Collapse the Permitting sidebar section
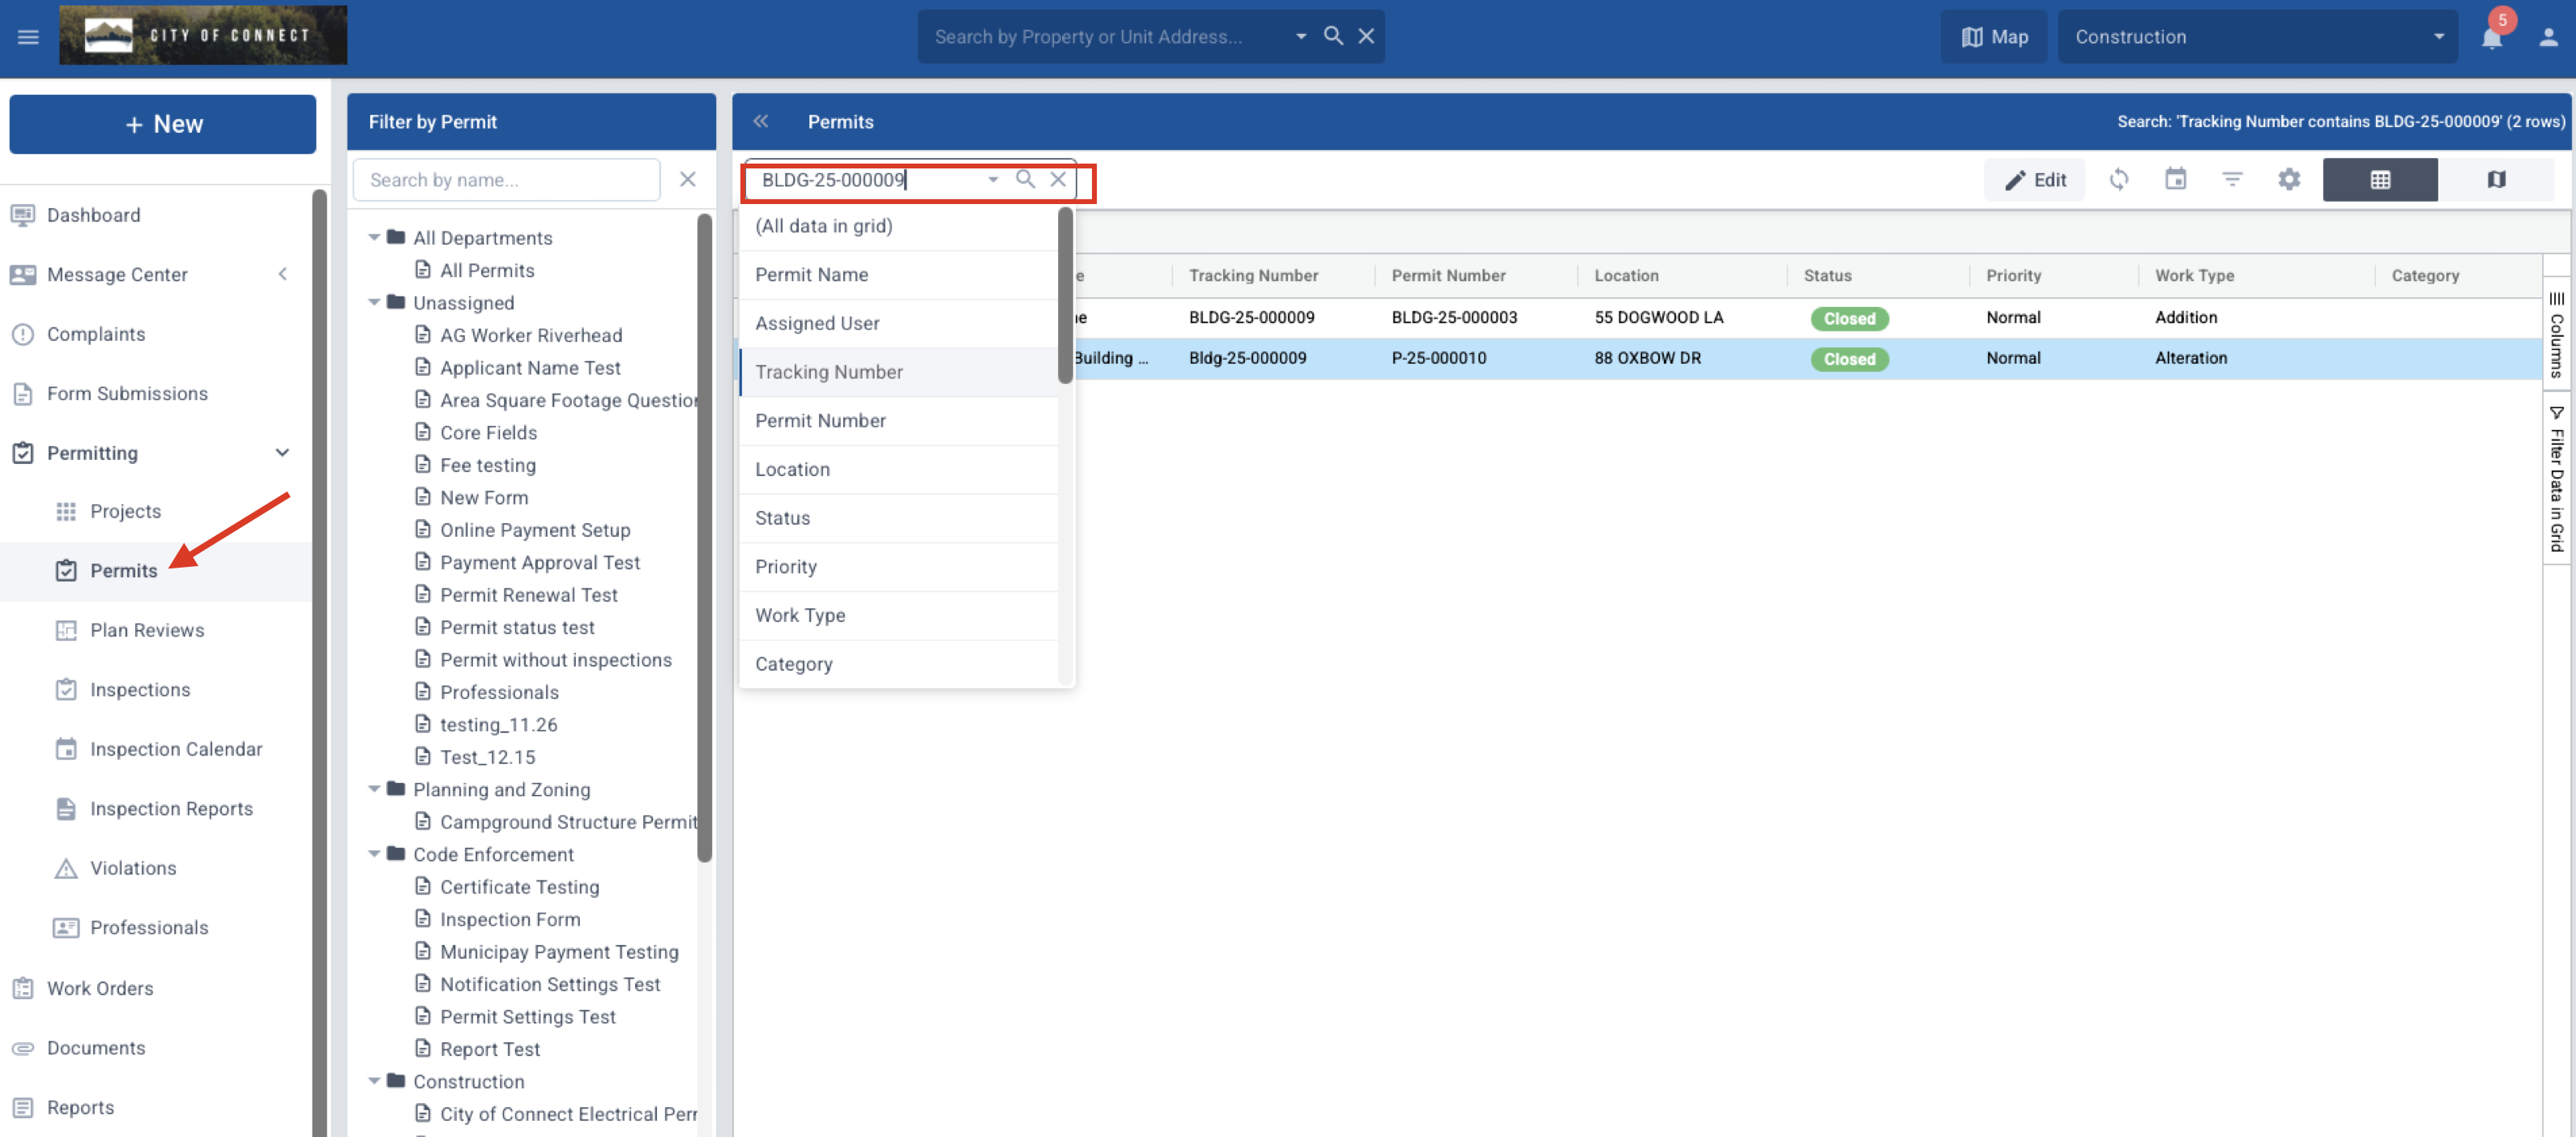This screenshot has height=1137, width=2576. (282, 453)
